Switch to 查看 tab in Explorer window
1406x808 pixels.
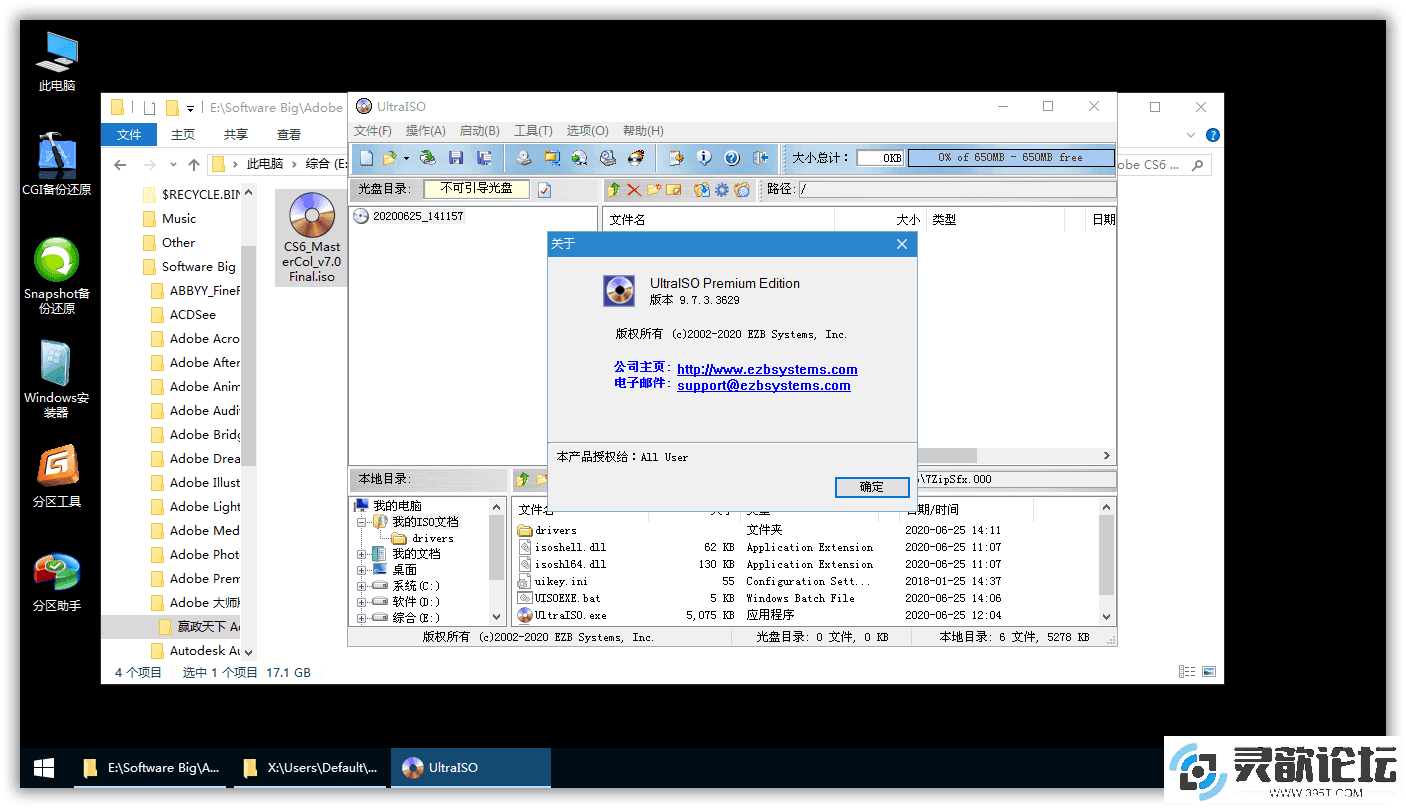pos(289,134)
